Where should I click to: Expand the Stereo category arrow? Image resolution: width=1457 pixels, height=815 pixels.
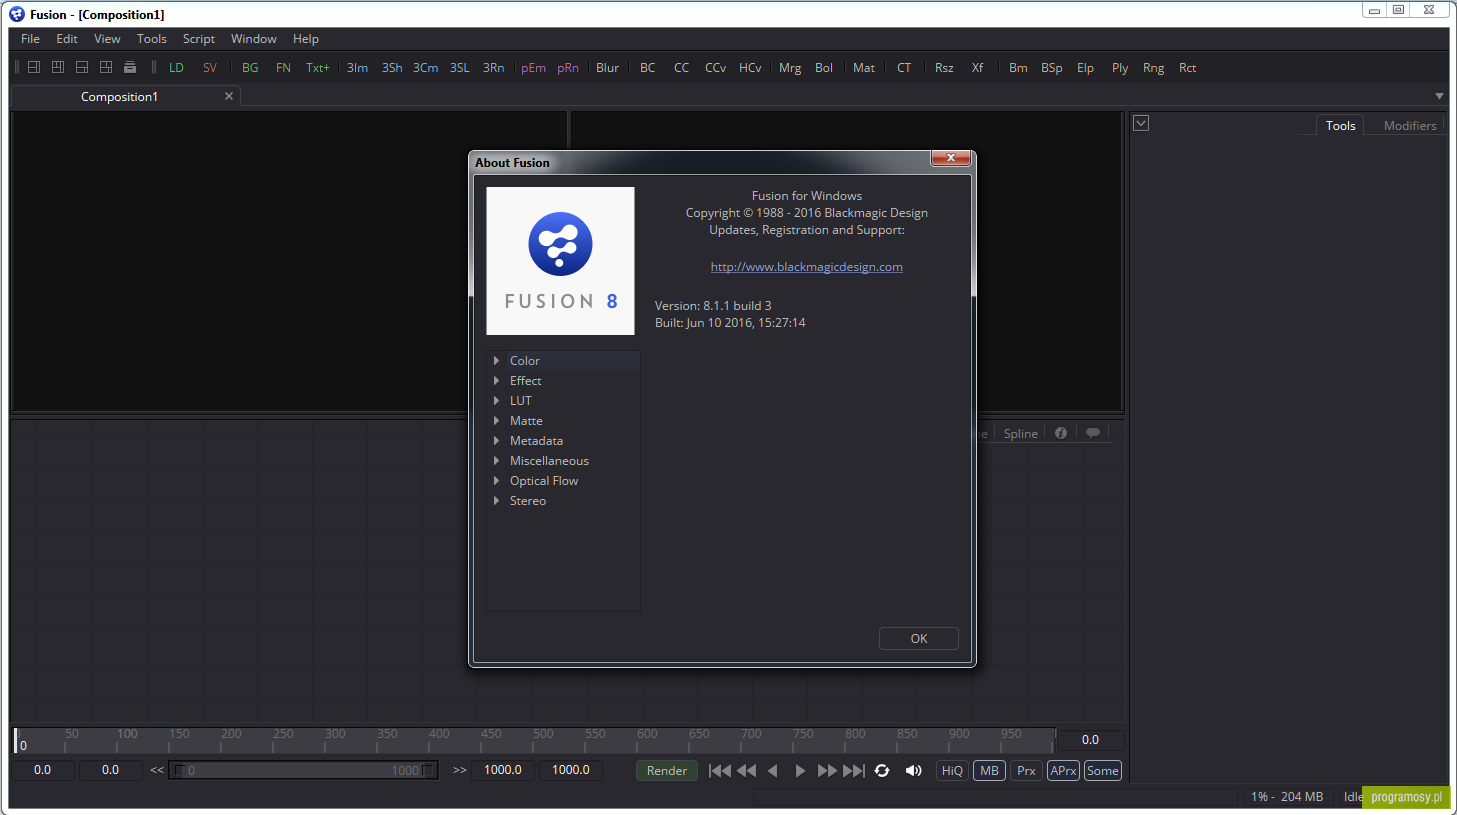[496, 500]
